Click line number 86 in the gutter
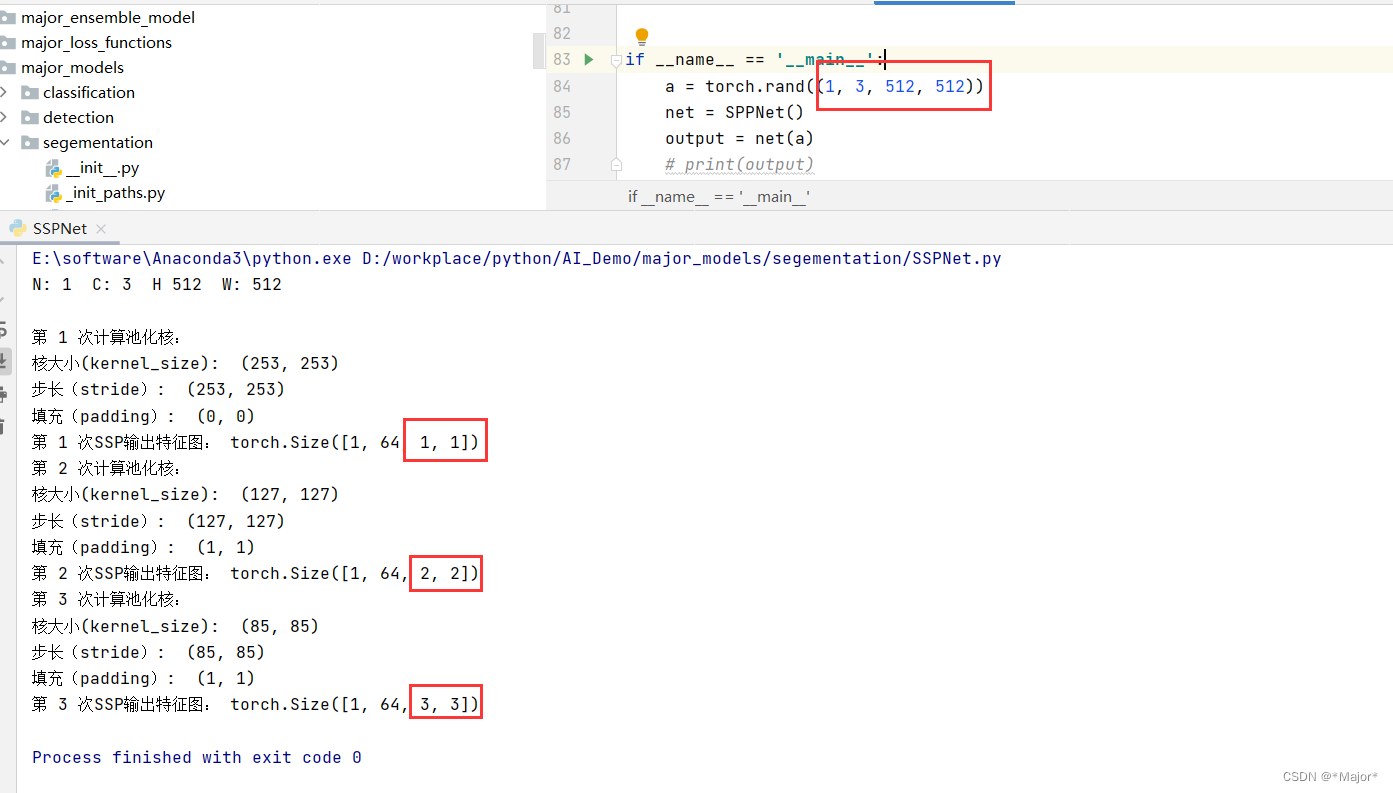Image resolution: width=1393 pixels, height=793 pixels. 561,138
